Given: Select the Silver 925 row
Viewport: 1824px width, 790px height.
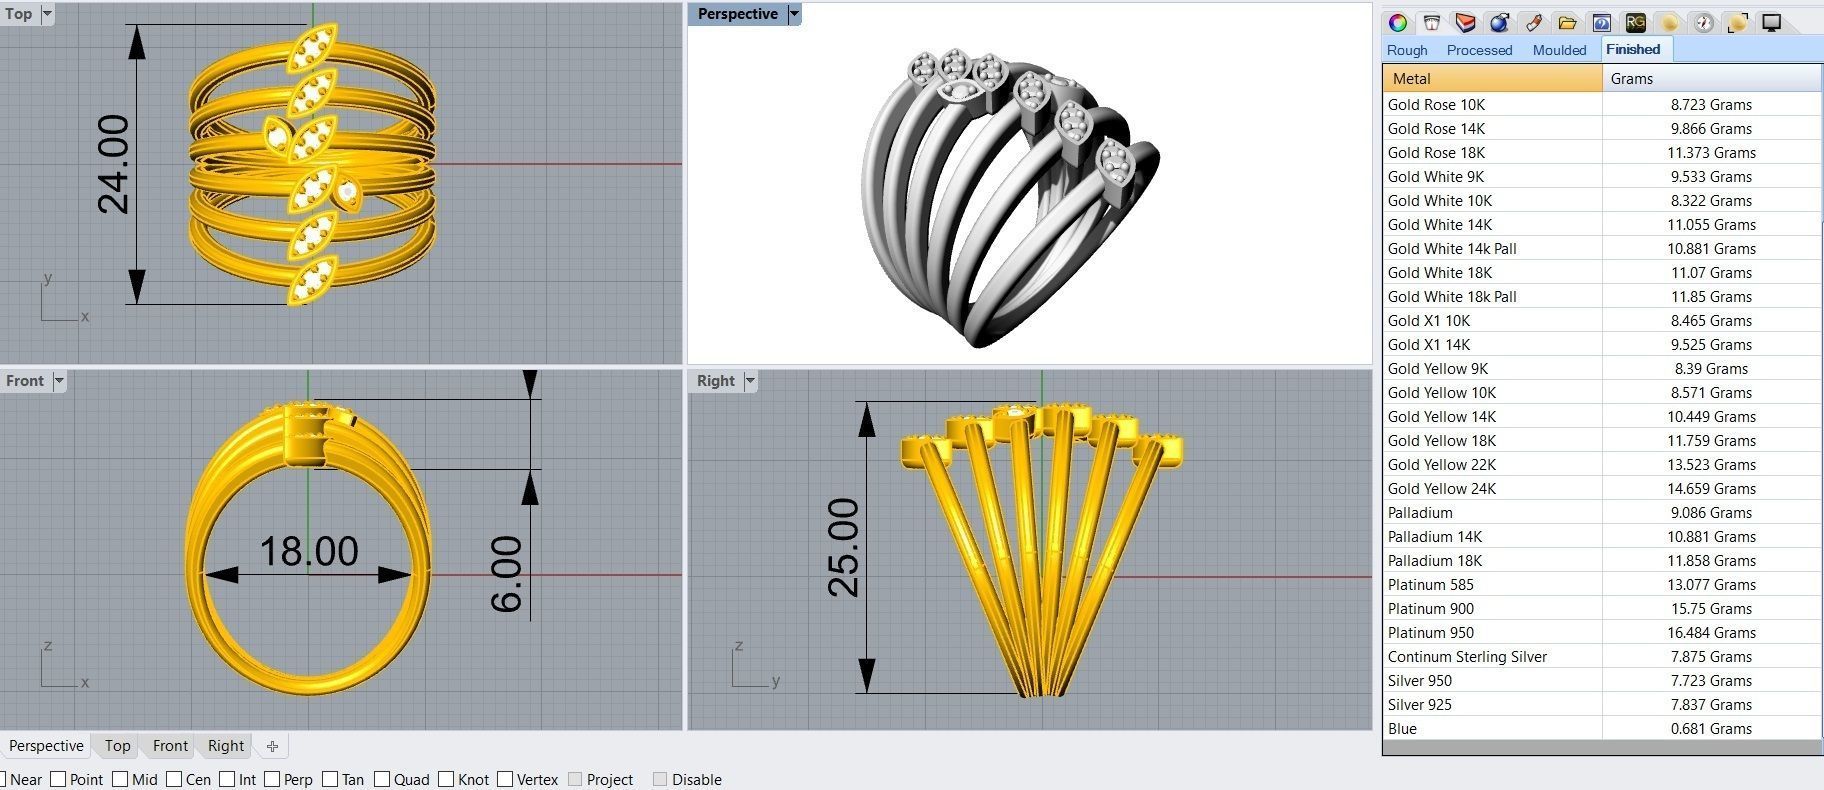Looking at the screenshot, I should click(x=1602, y=704).
